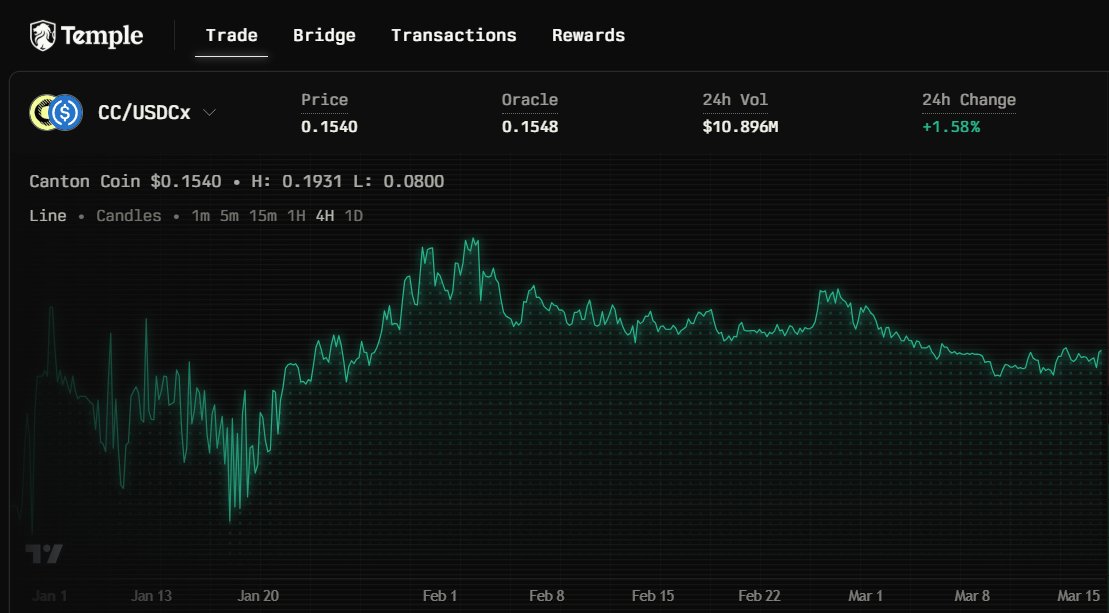The height and width of the screenshot is (613, 1109).
Task: Click the Mar 8 date axis label
Action: pyautogui.click(x=972, y=595)
